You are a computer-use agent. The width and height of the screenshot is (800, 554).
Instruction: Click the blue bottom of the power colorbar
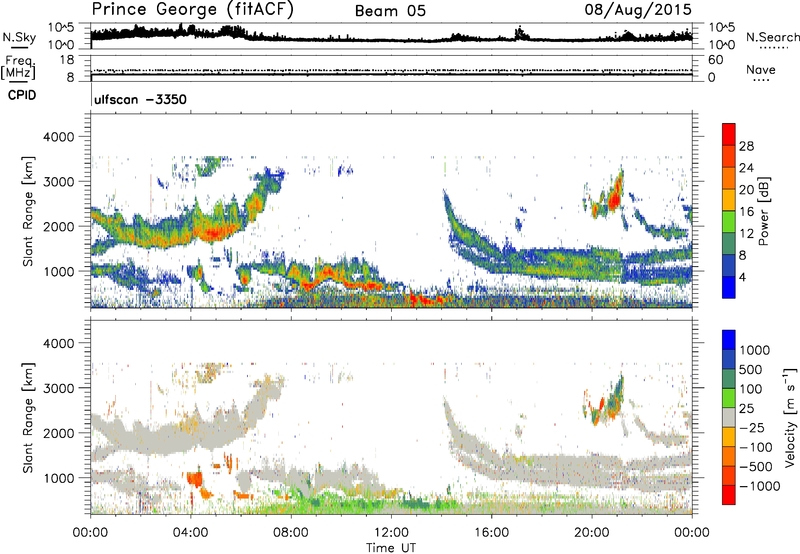[x=729, y=287]
